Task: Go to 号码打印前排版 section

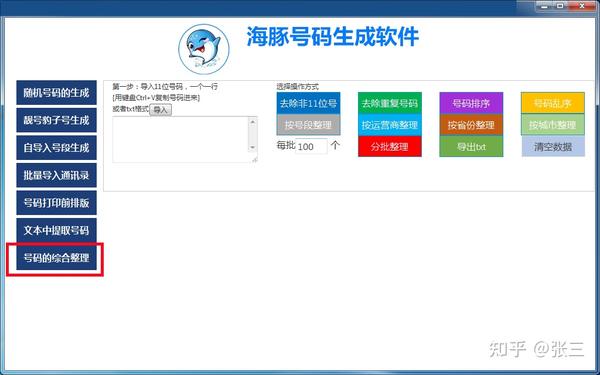Action: tap(56, 203)
